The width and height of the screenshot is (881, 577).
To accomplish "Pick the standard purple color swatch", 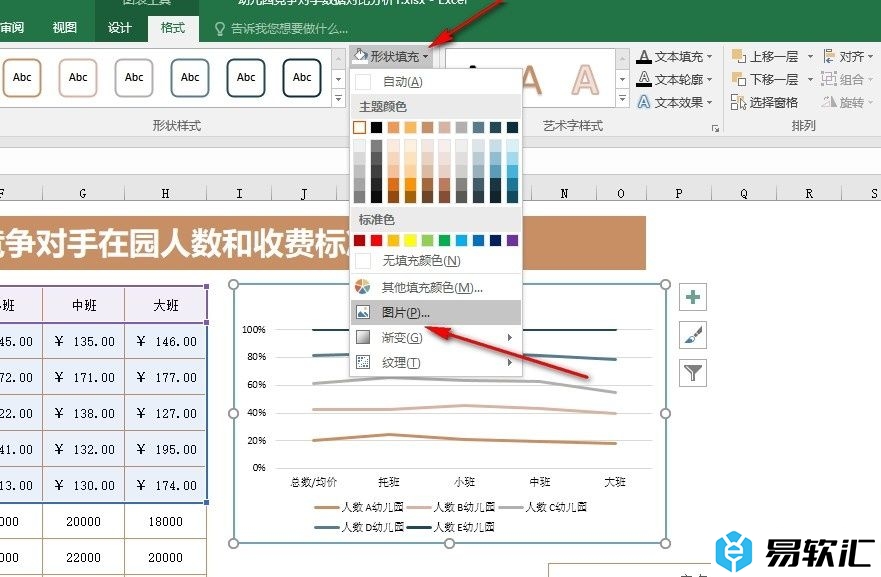I will [512, 240].
